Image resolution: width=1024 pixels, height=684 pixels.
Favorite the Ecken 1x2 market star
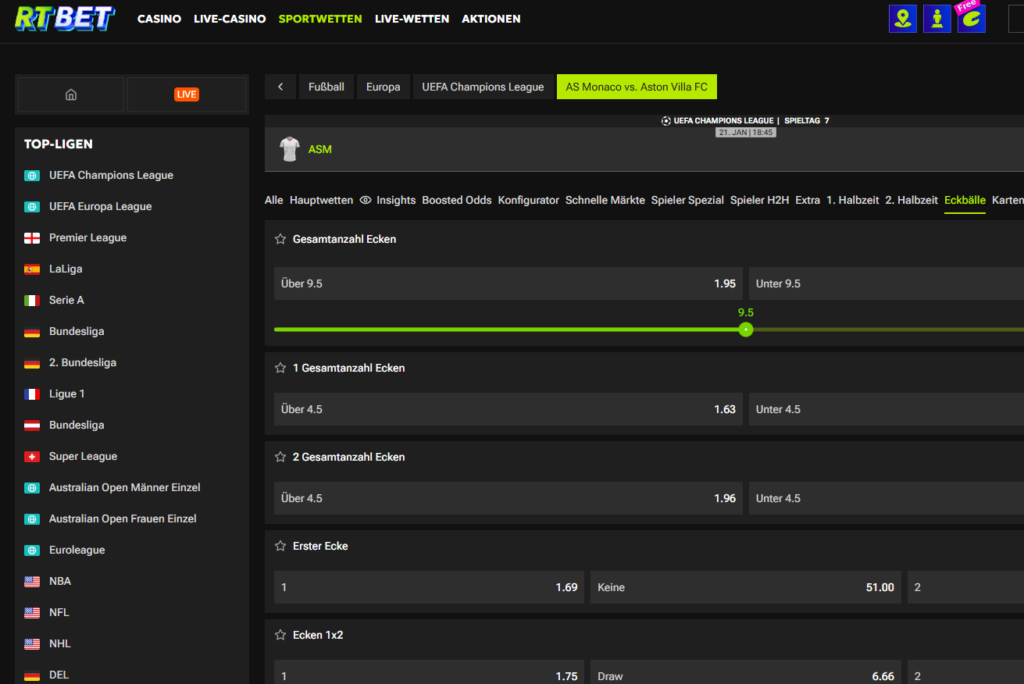[x=280, y=634]
